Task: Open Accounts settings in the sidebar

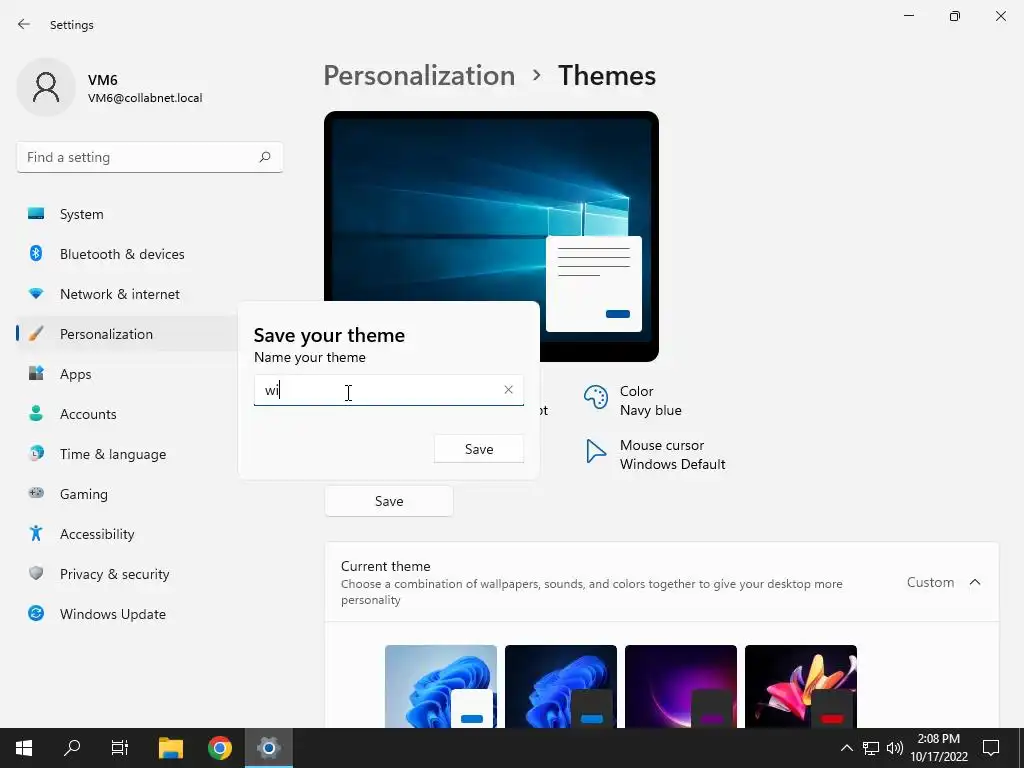Action: [127, 414]
